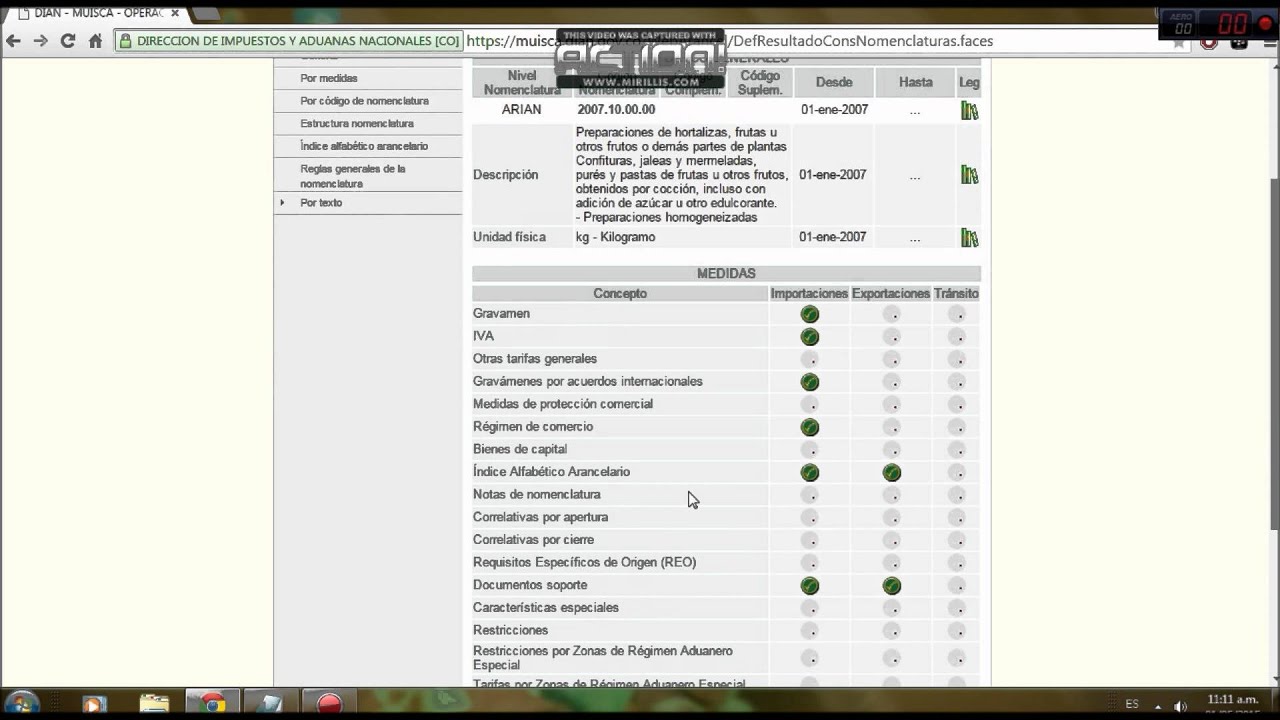The height and width of the screenshot is (720, 1280).
Task: Open legislation icon in the ARIAN row
Action: 969,110
